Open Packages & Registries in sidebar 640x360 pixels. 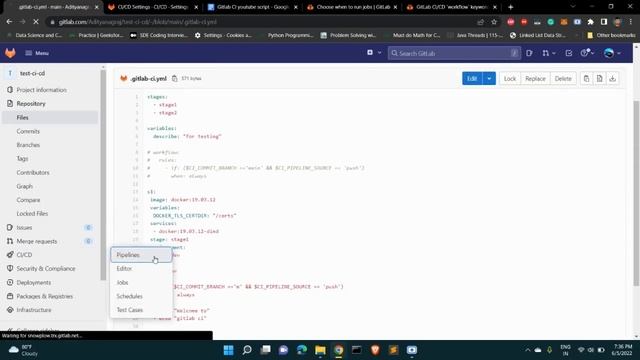pyautogui.click(x=44, y=296)
